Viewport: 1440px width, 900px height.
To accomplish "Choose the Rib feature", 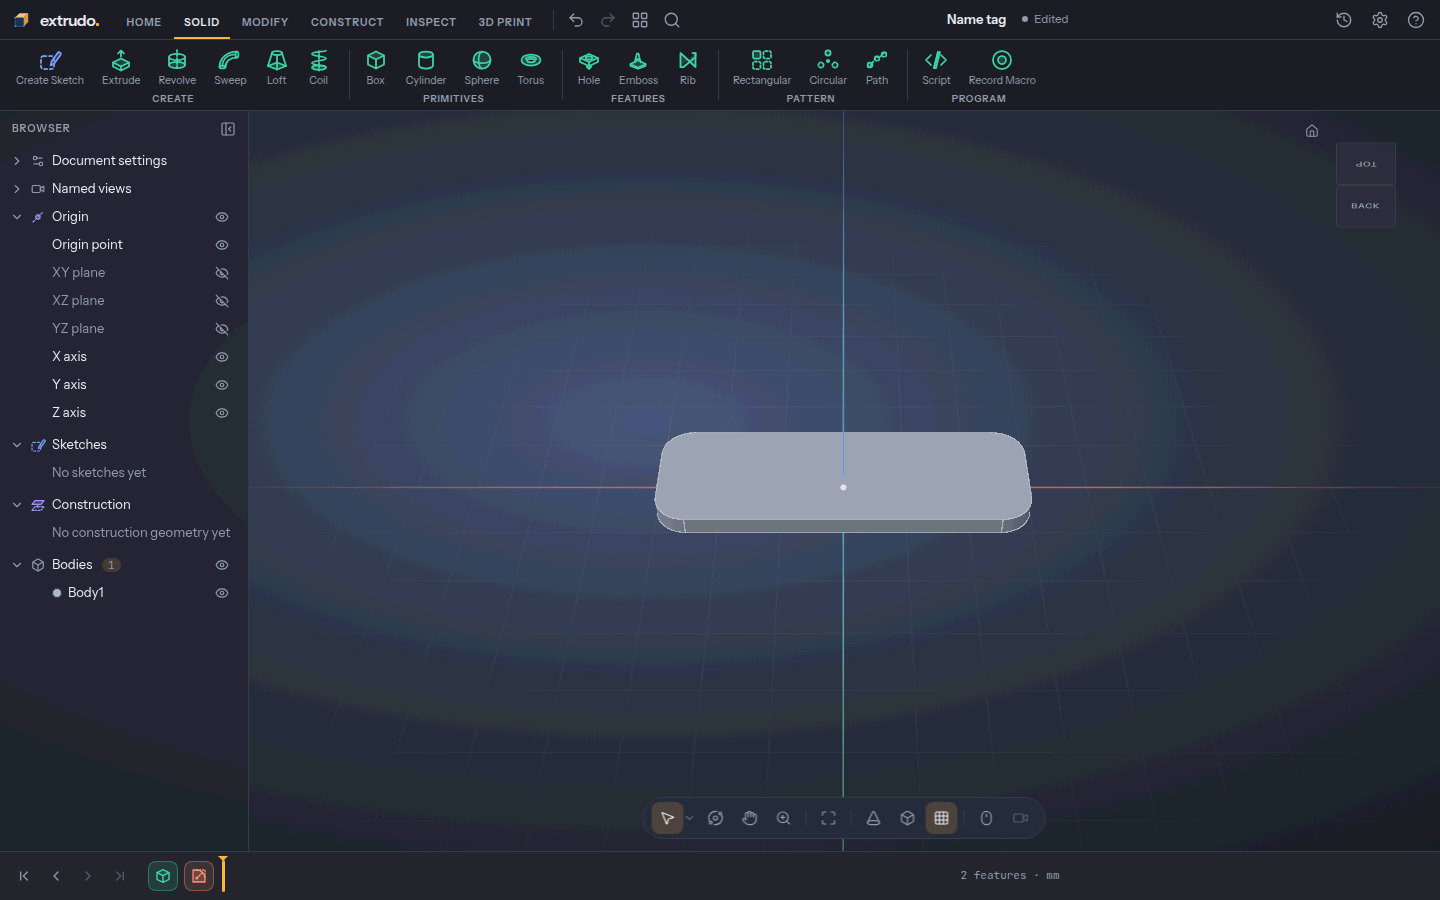I will point(688,68).
